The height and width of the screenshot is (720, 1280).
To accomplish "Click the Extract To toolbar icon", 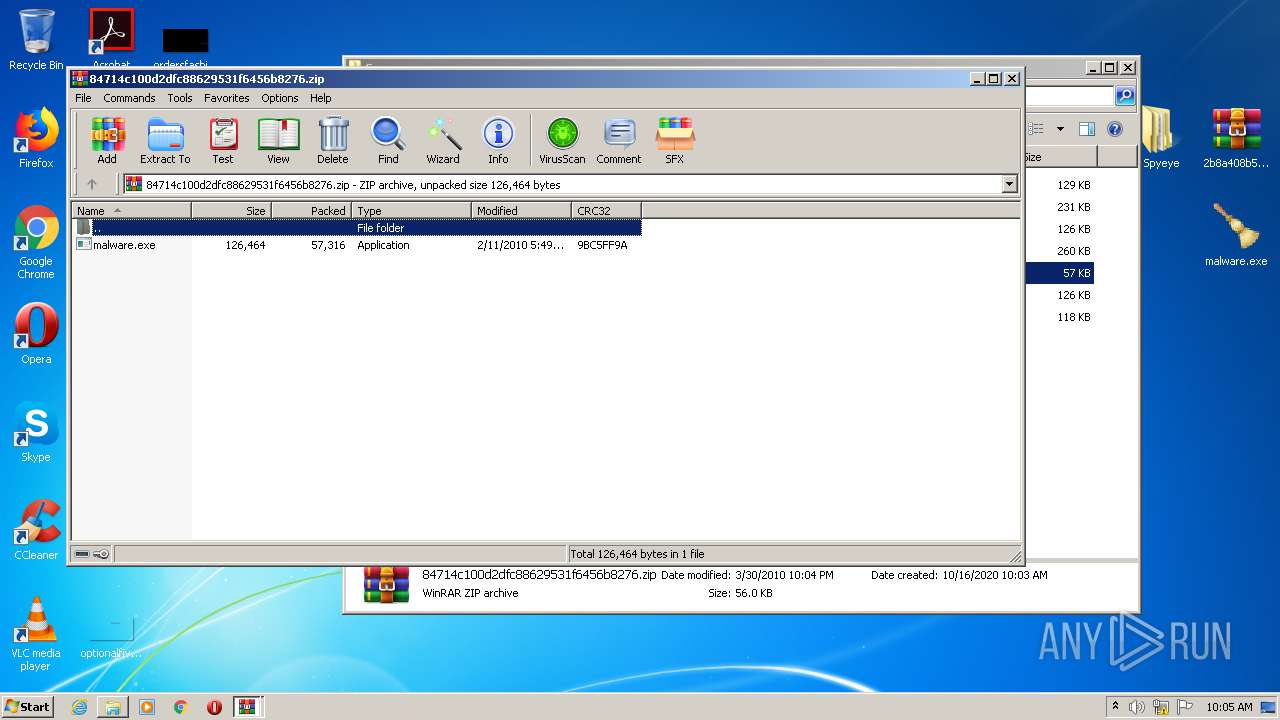I will click(165, 140).
